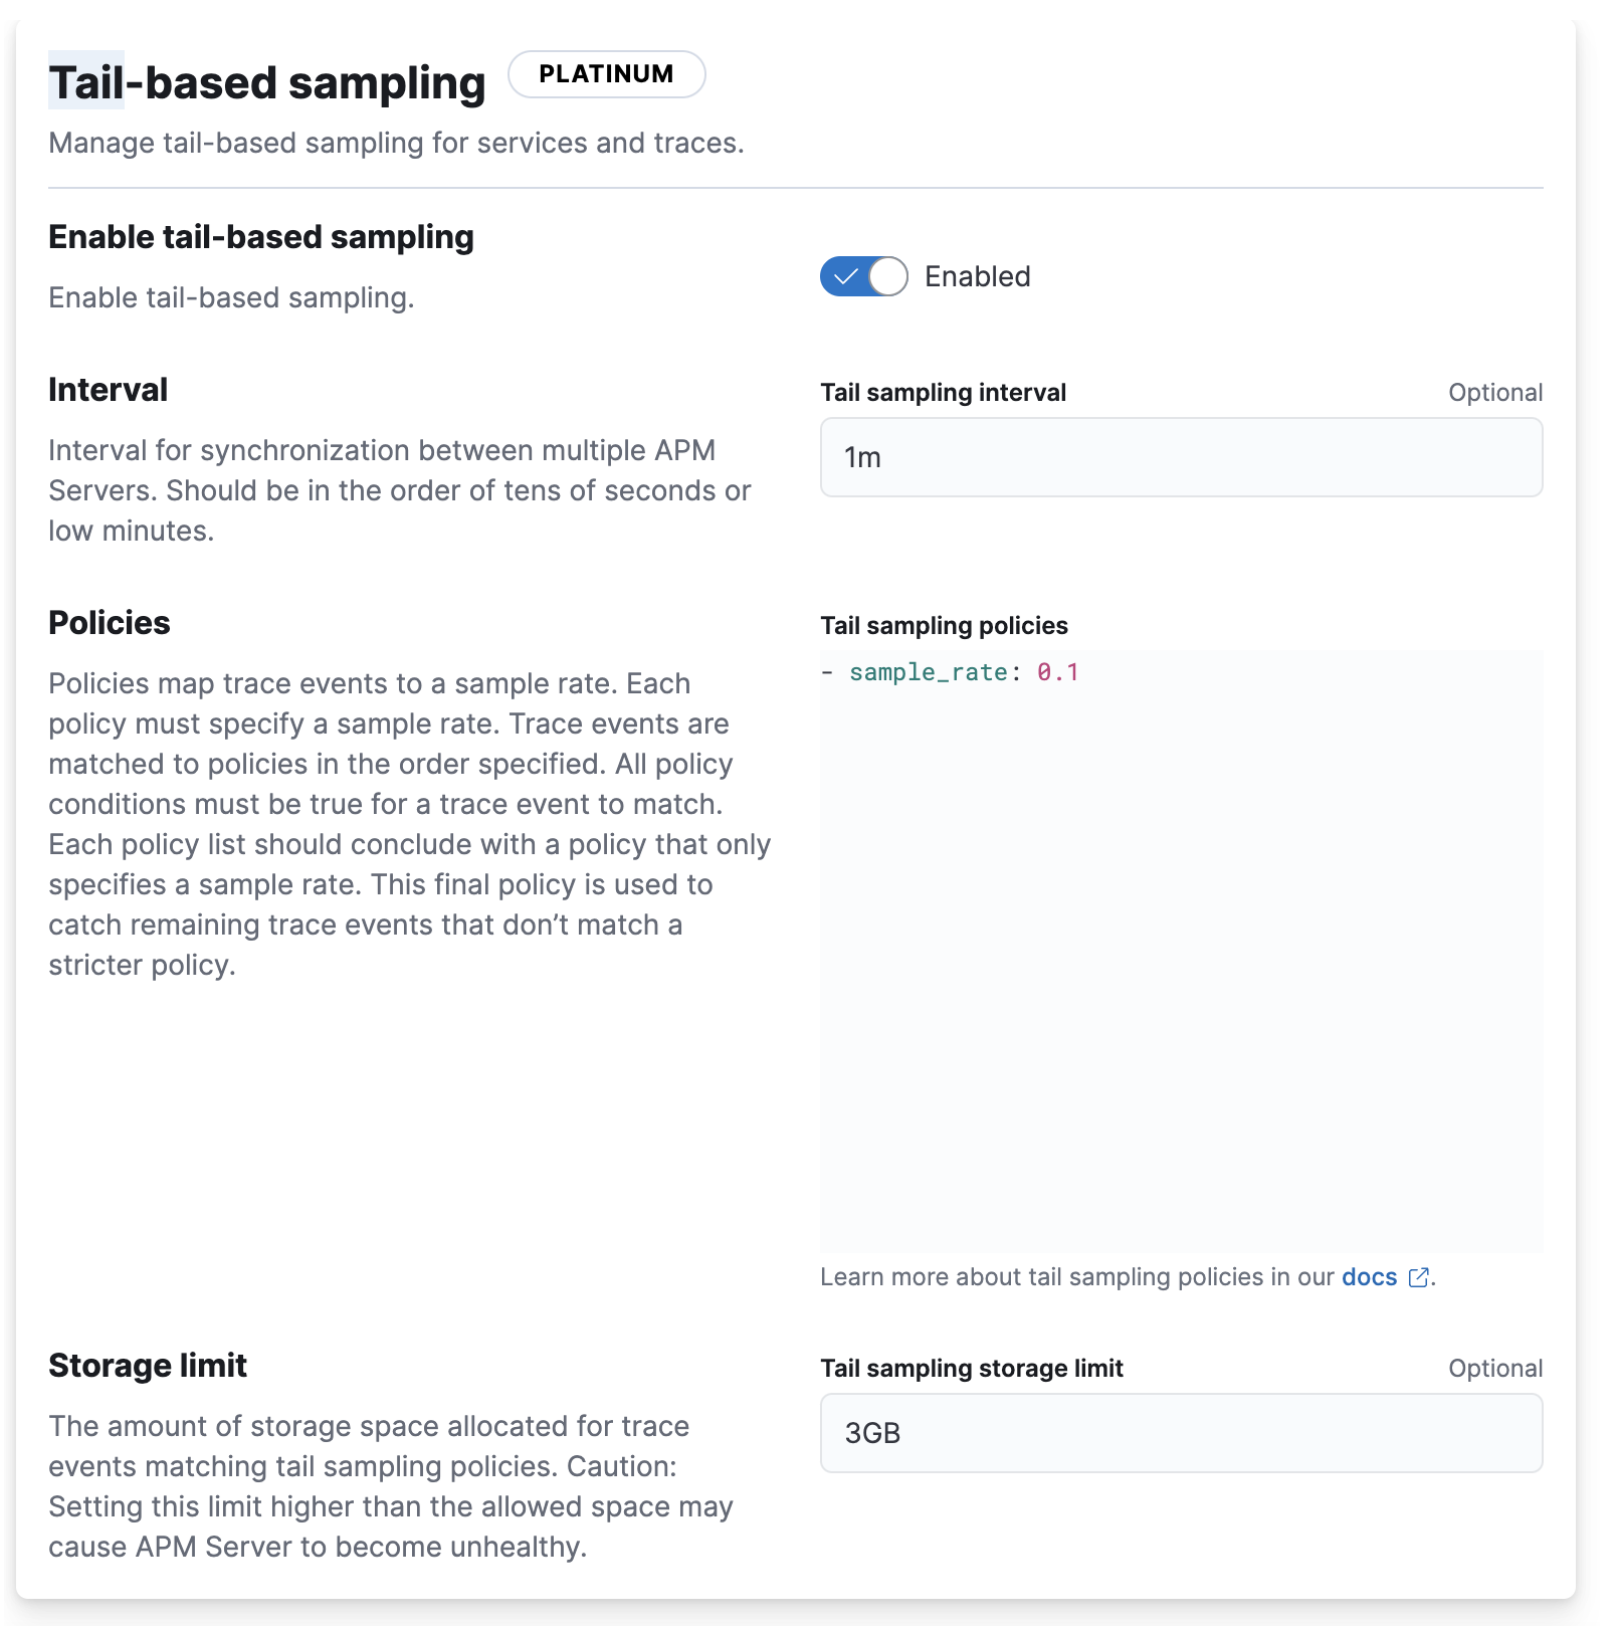This screenshot has width=1600, height=1626.
Task: Click the Optional label beside storage limit
Action: click(1496, 1368)
